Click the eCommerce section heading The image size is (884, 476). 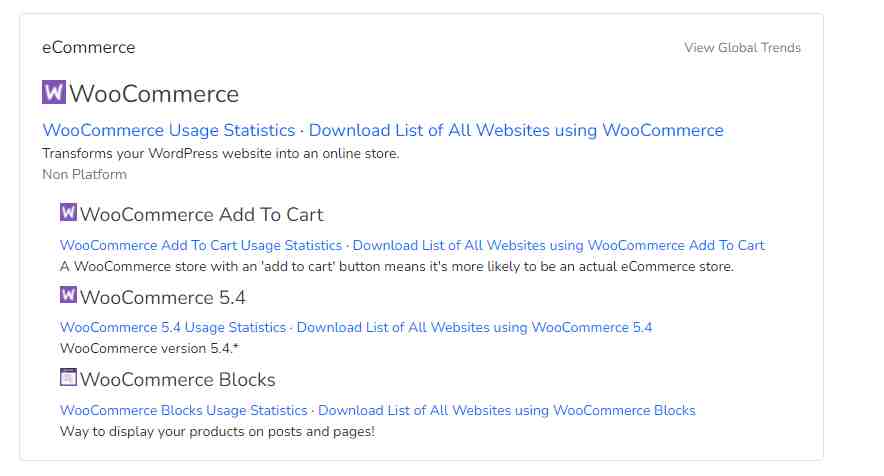pyautogui.click(x=89, y=47)
